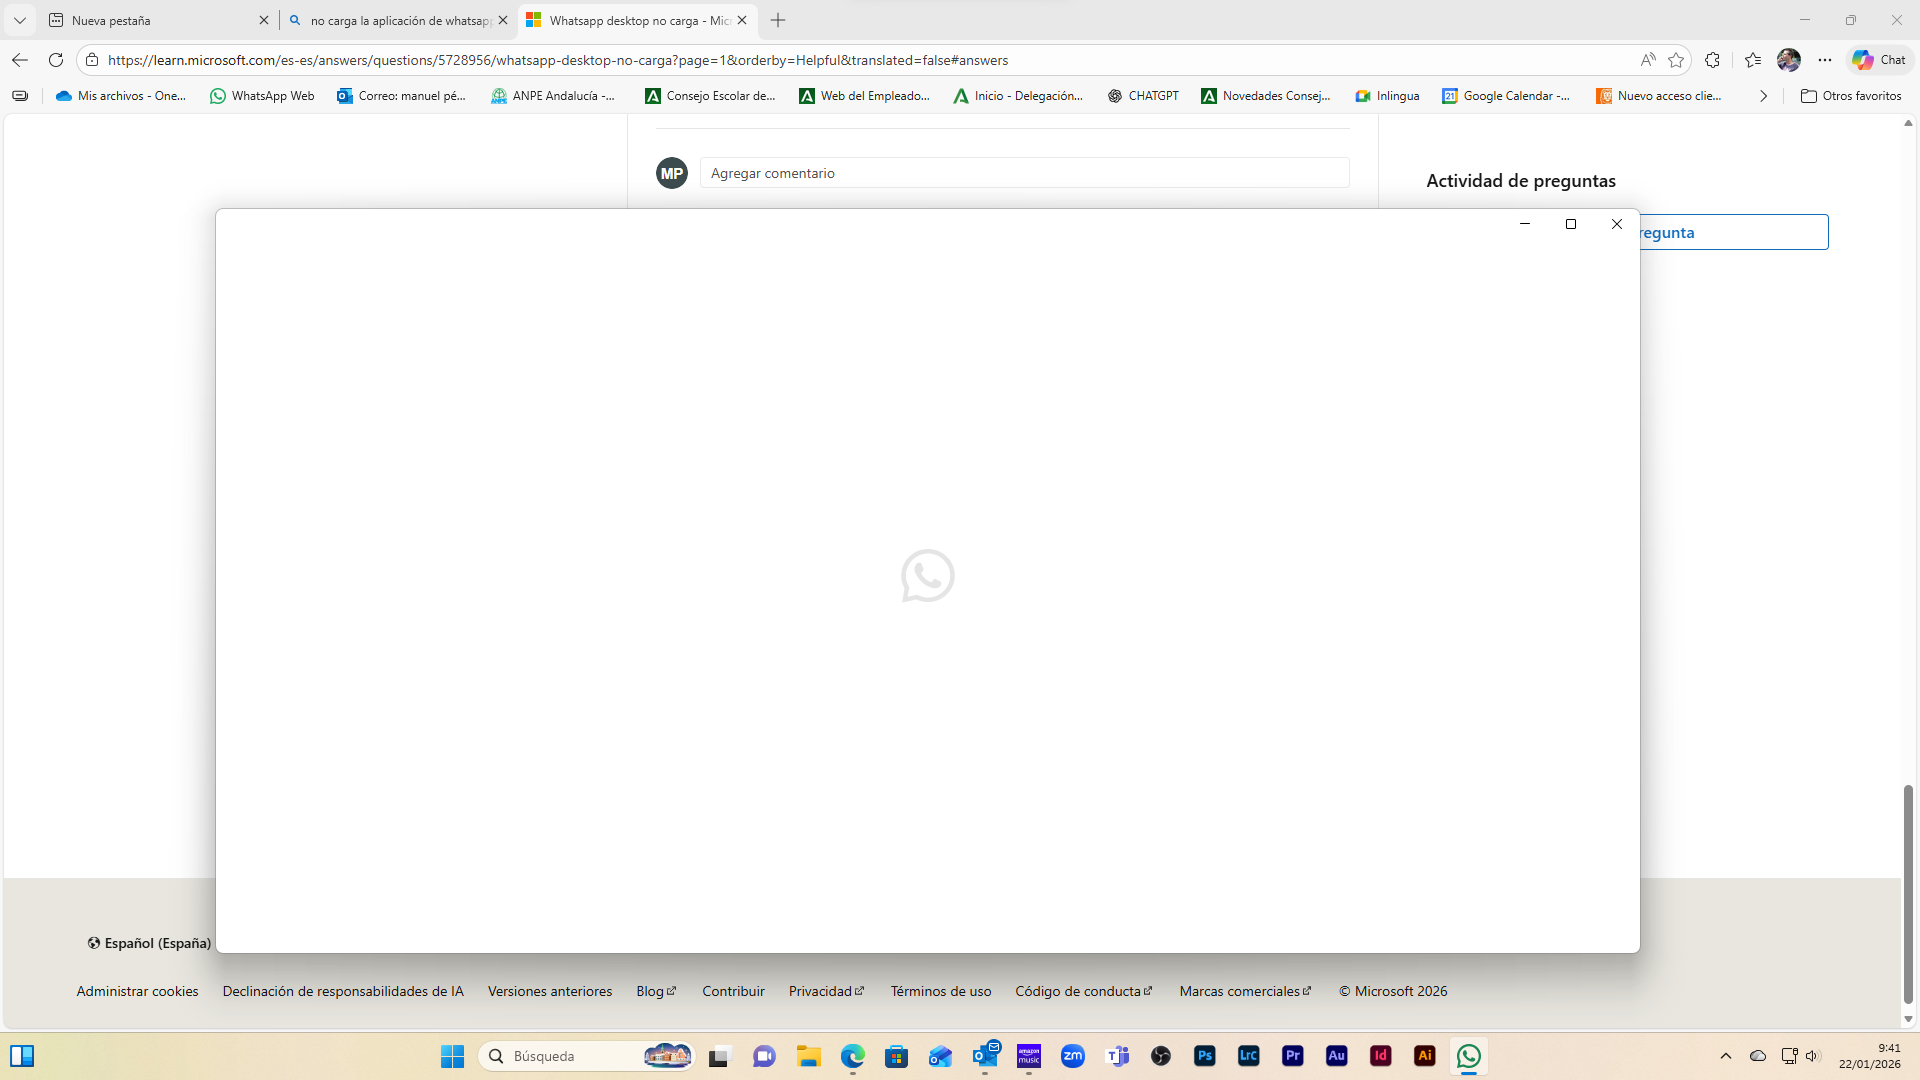Open the CHATGPT bookmark

click(x=1143, y=96)
